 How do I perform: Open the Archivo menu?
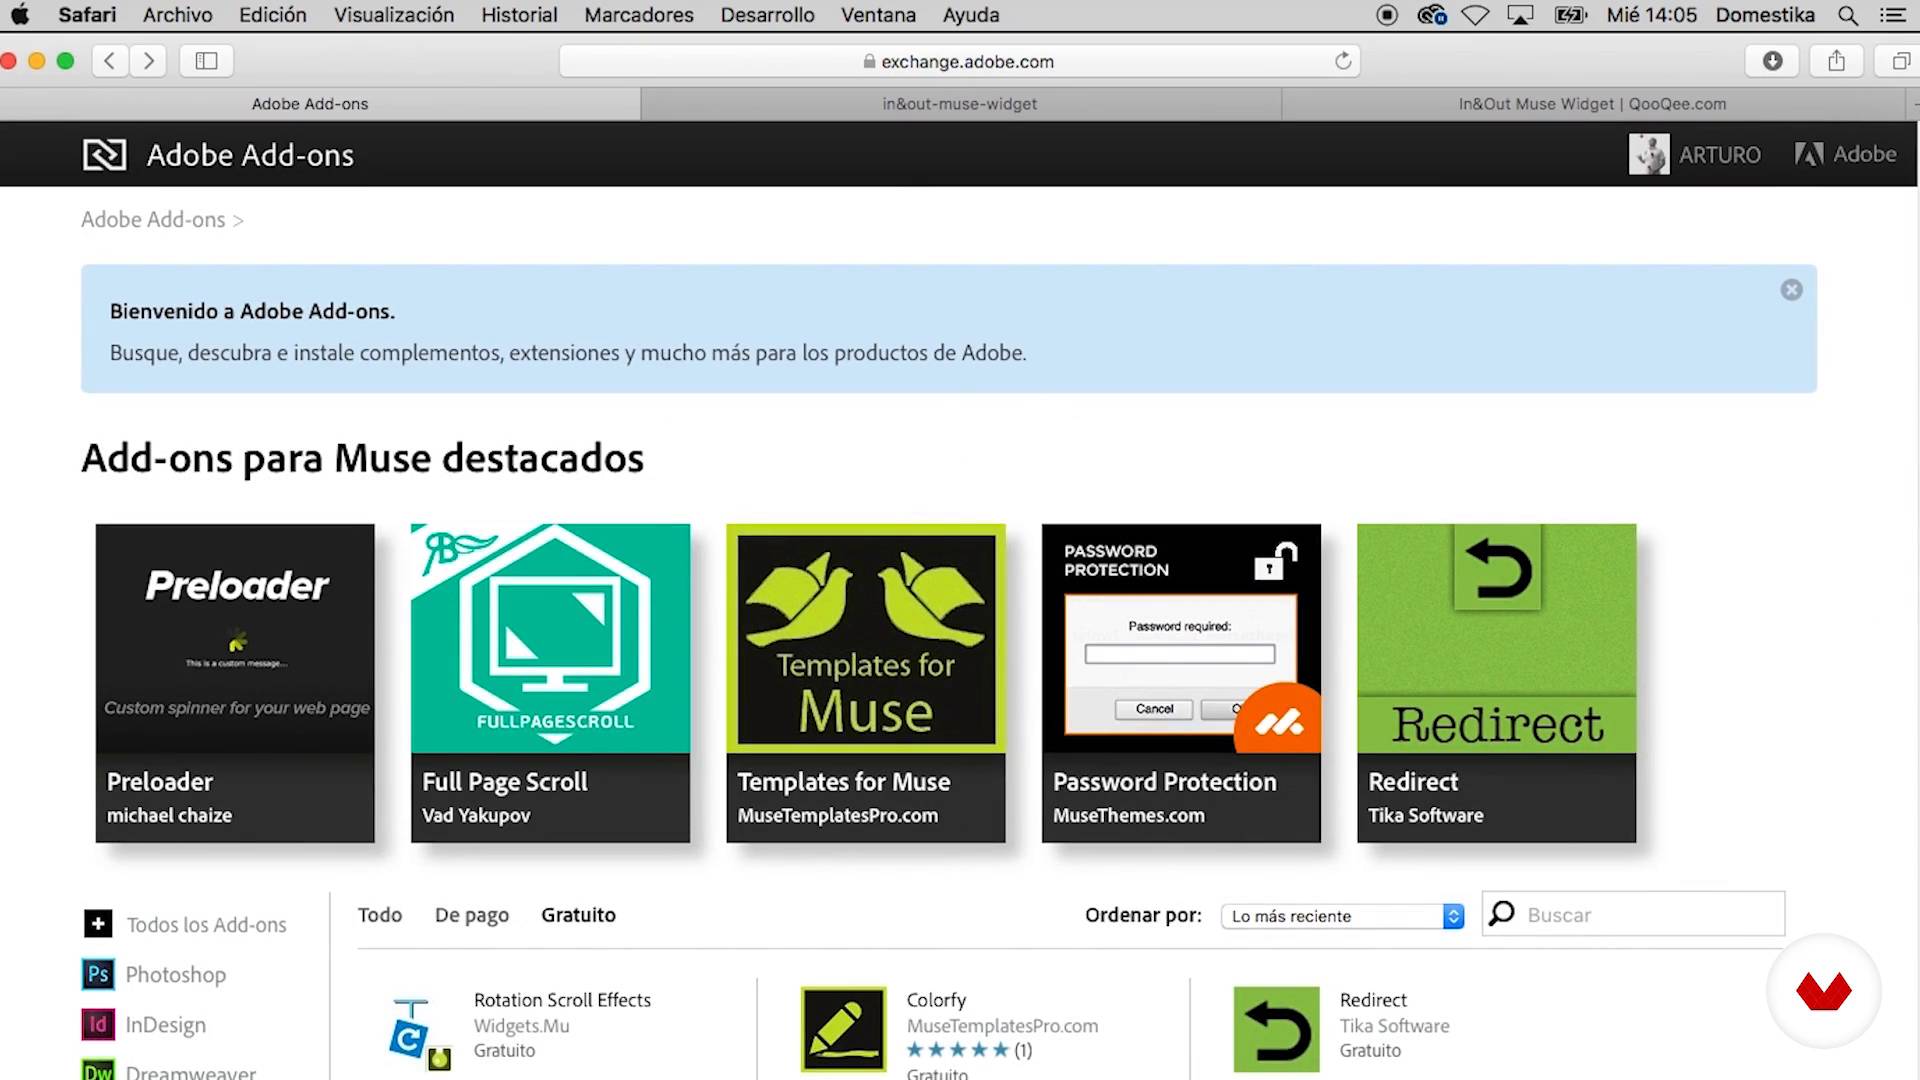click(x=177, y=15)
